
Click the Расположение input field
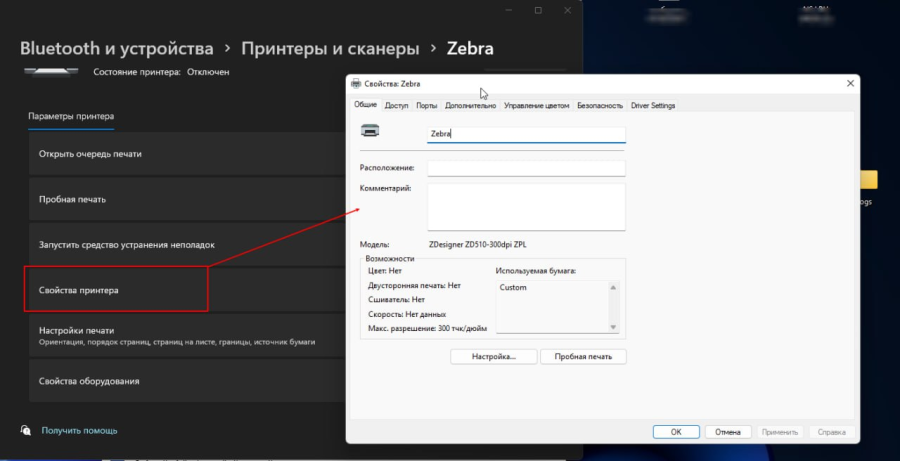pyautogui.click(x=526, y=168)
